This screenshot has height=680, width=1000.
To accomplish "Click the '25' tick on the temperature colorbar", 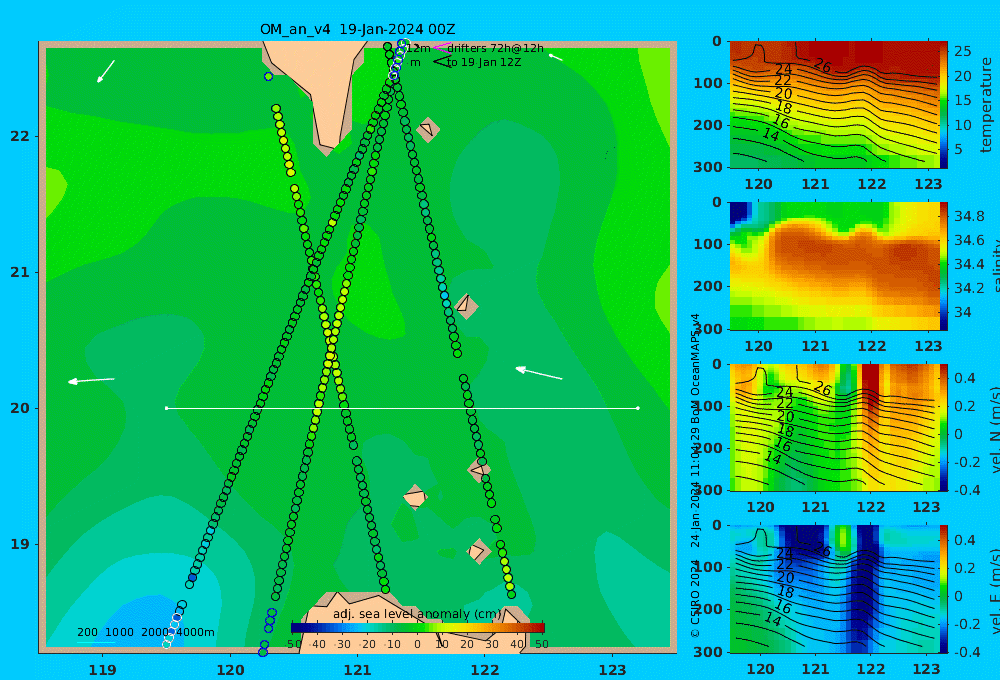I will 962,51.
